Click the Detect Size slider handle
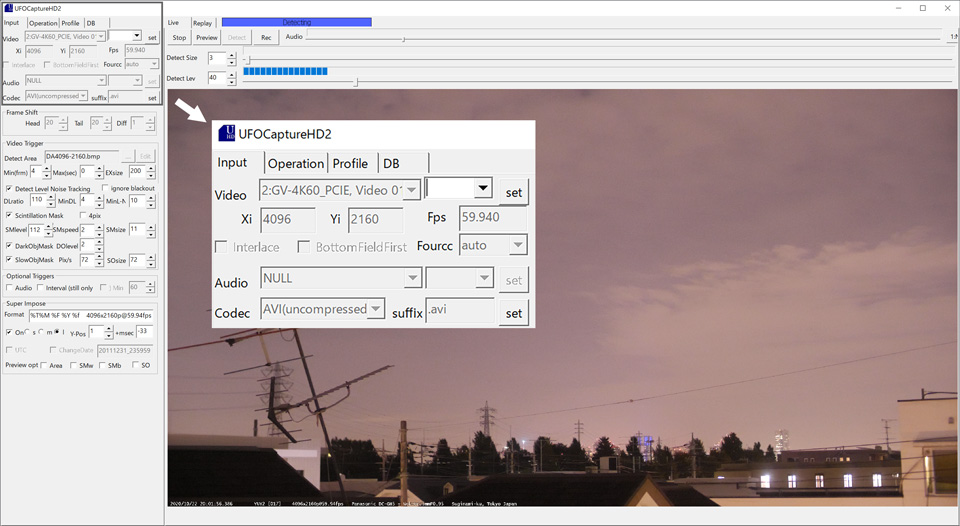 point(248,60)
